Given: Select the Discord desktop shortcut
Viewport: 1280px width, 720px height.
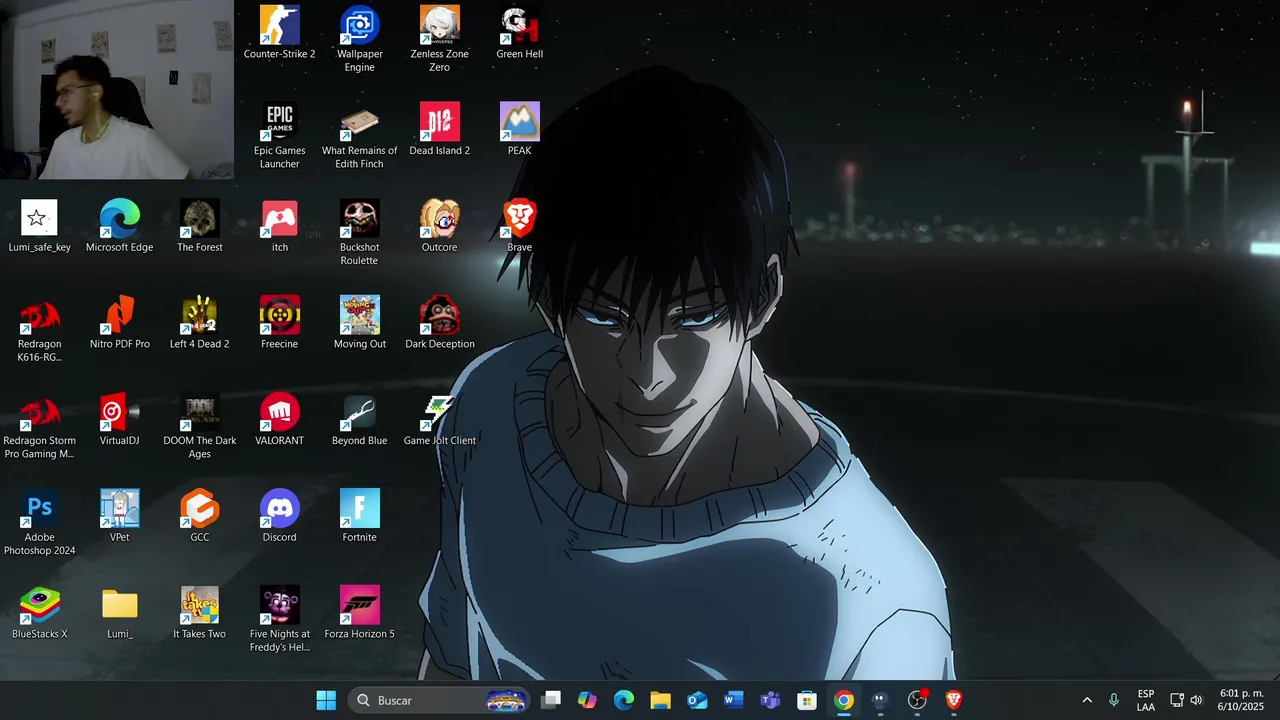Looking at the screenshot, I should coord(280,516).
